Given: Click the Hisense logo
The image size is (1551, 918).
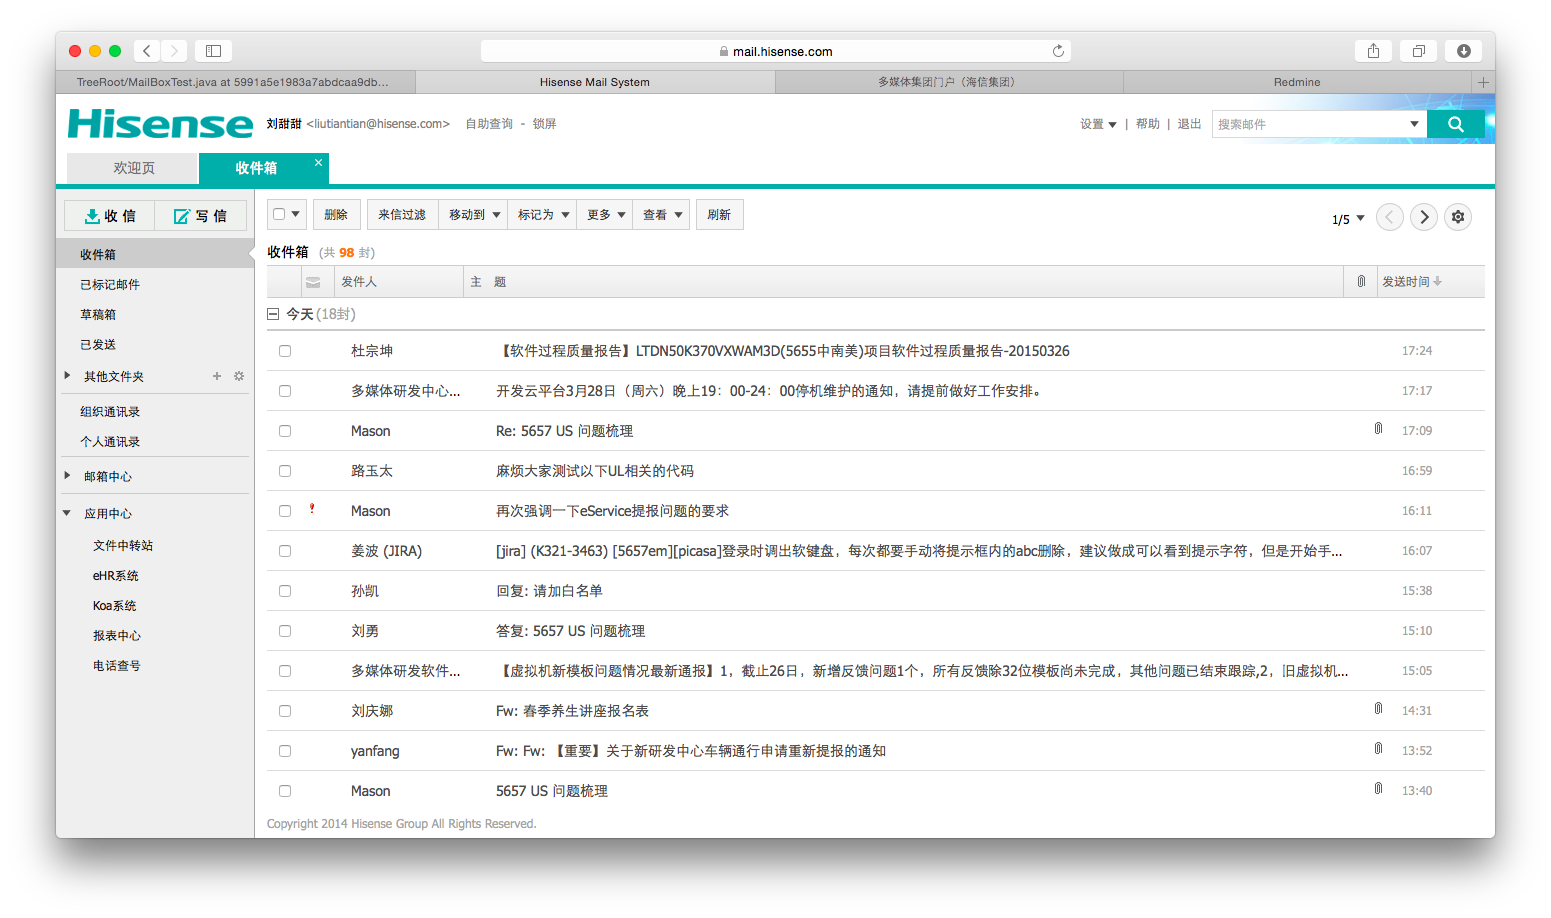Looking at the screenshot, I should [160, 124].
